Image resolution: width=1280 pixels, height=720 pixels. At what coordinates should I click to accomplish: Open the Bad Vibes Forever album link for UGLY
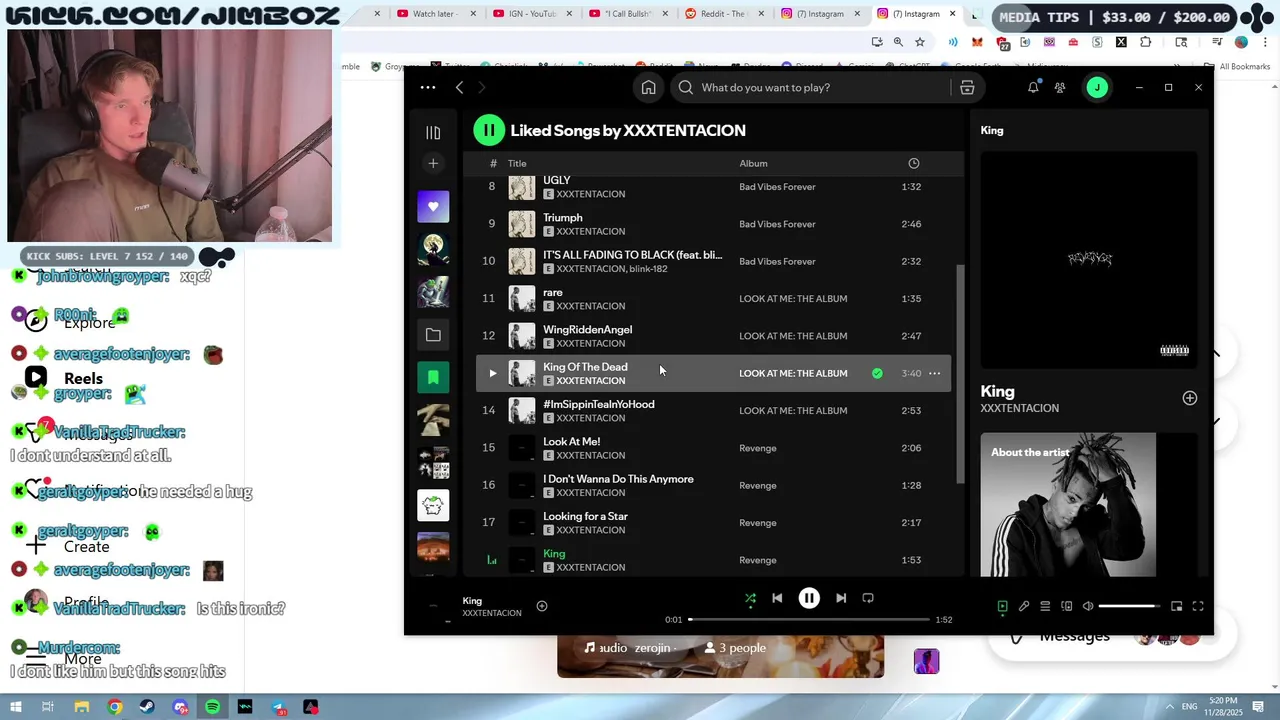(x=777, y=187)
